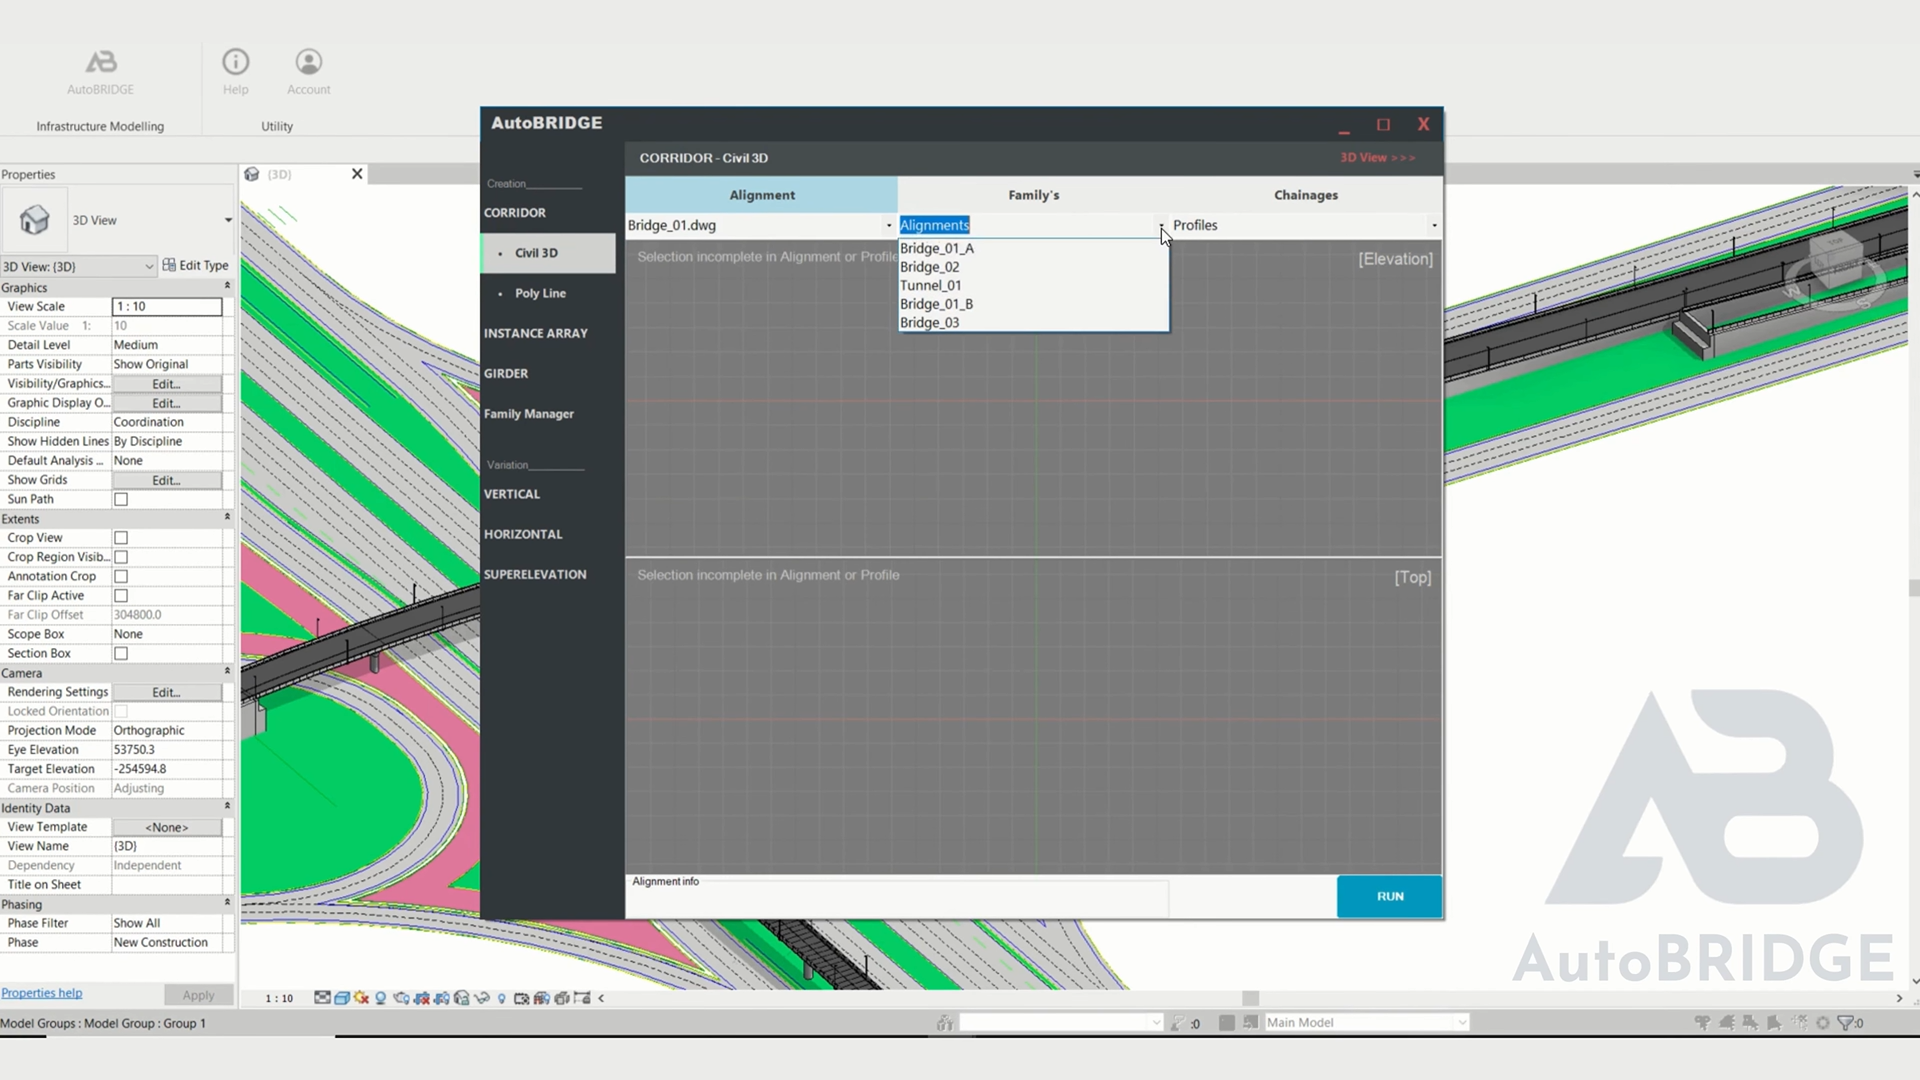1920x1080 pixels.
Task: Click the Utility menu item
Action: [x=276, y=125]
